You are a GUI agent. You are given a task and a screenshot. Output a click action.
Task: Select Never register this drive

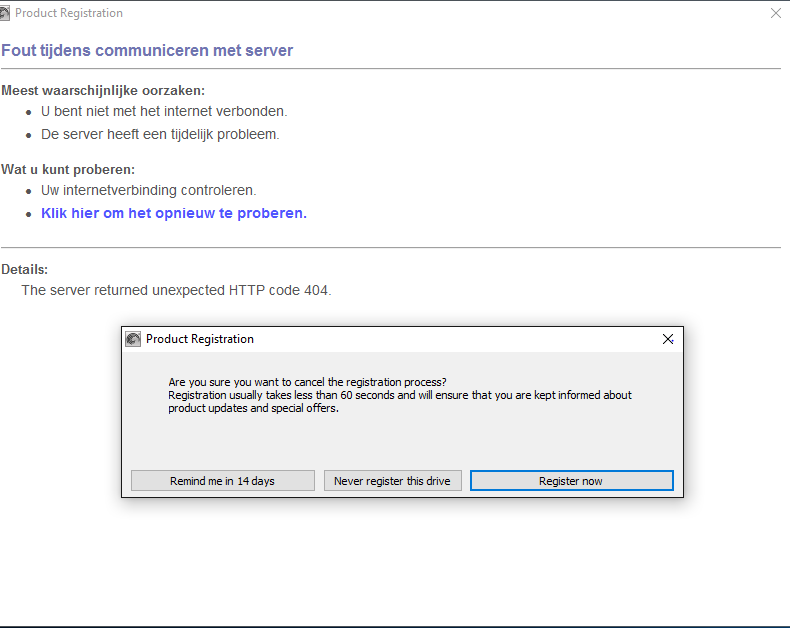(x=392, y=481)
